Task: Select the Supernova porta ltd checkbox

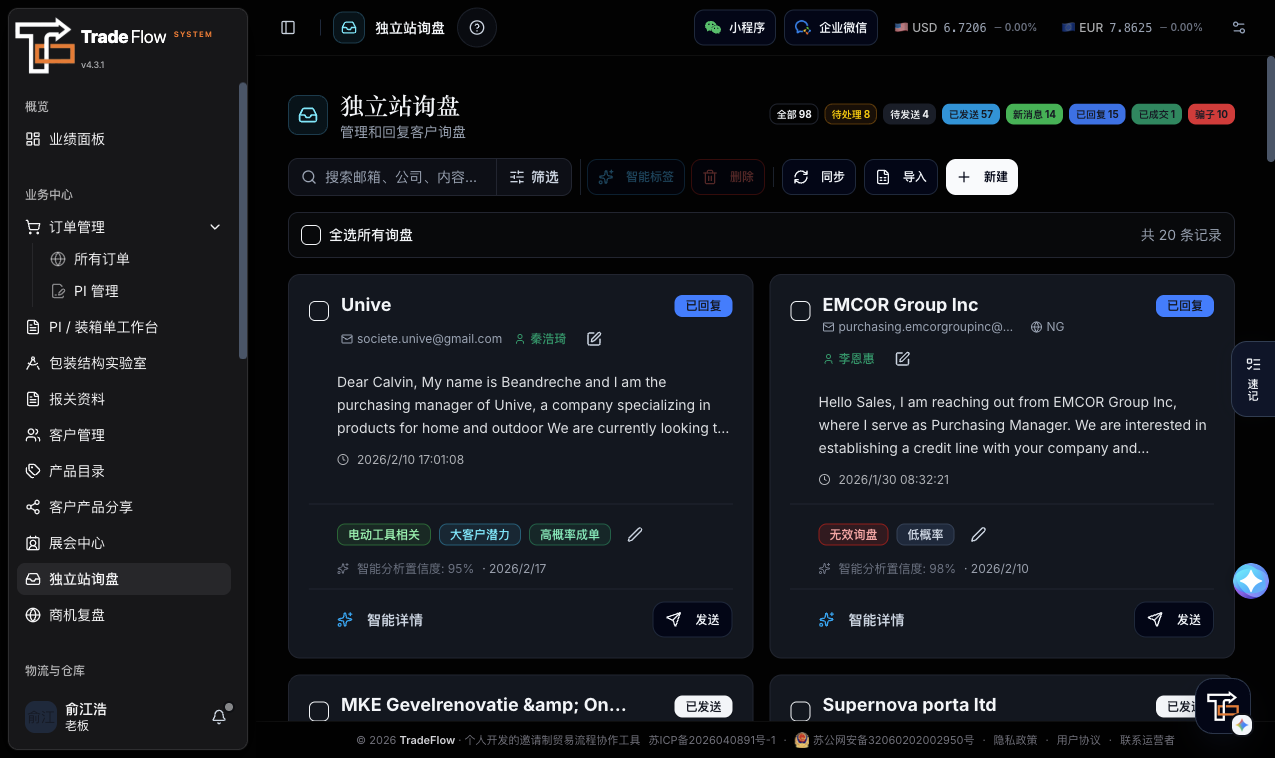Action: pos(801,711)
